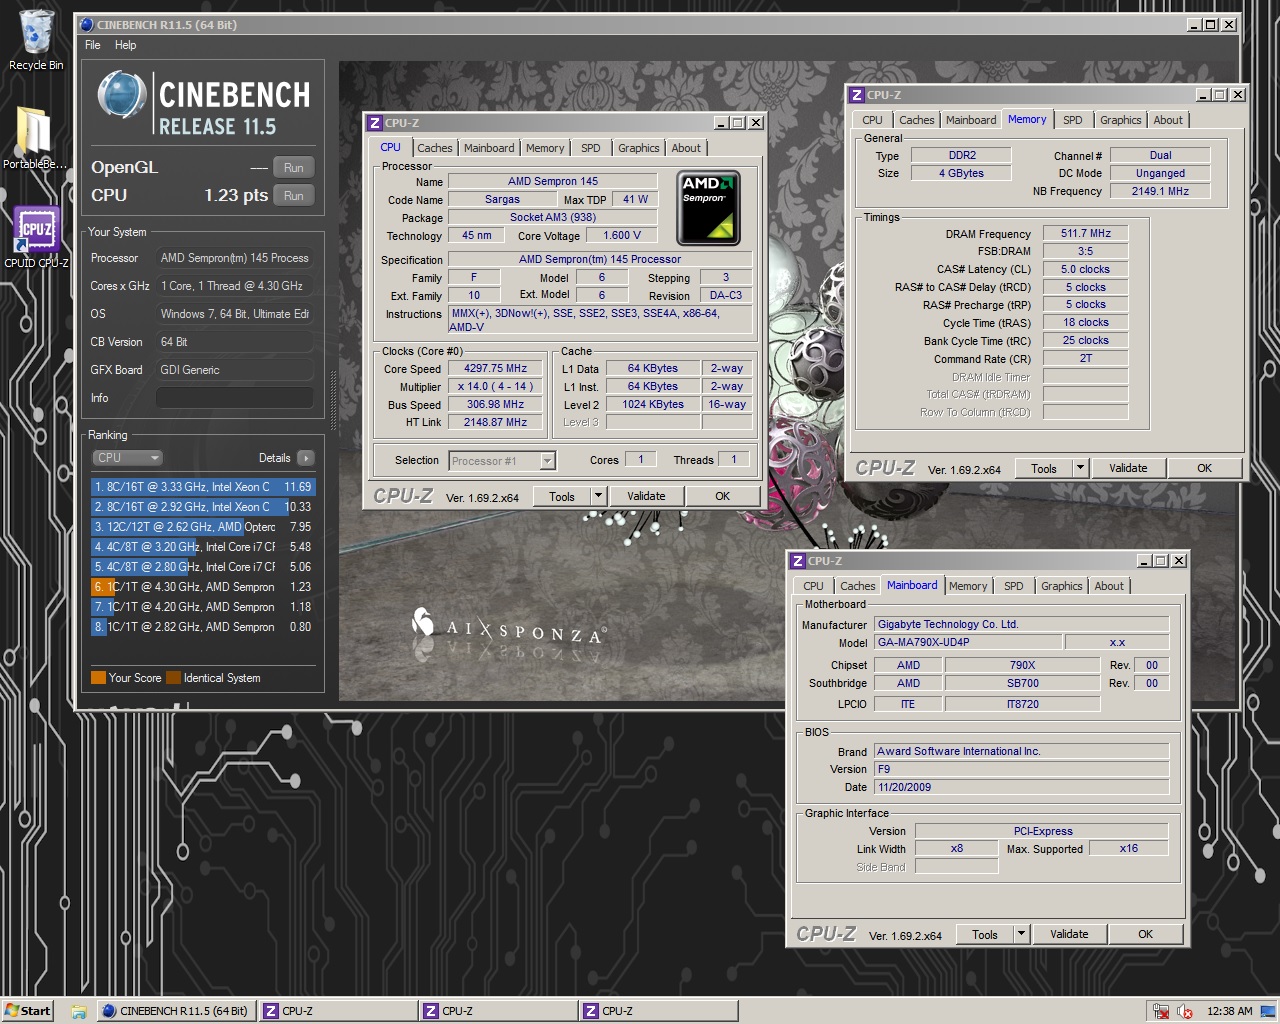Run the OpenGL benchmark
1280x1024 pixels.
[x=293, y=168]
